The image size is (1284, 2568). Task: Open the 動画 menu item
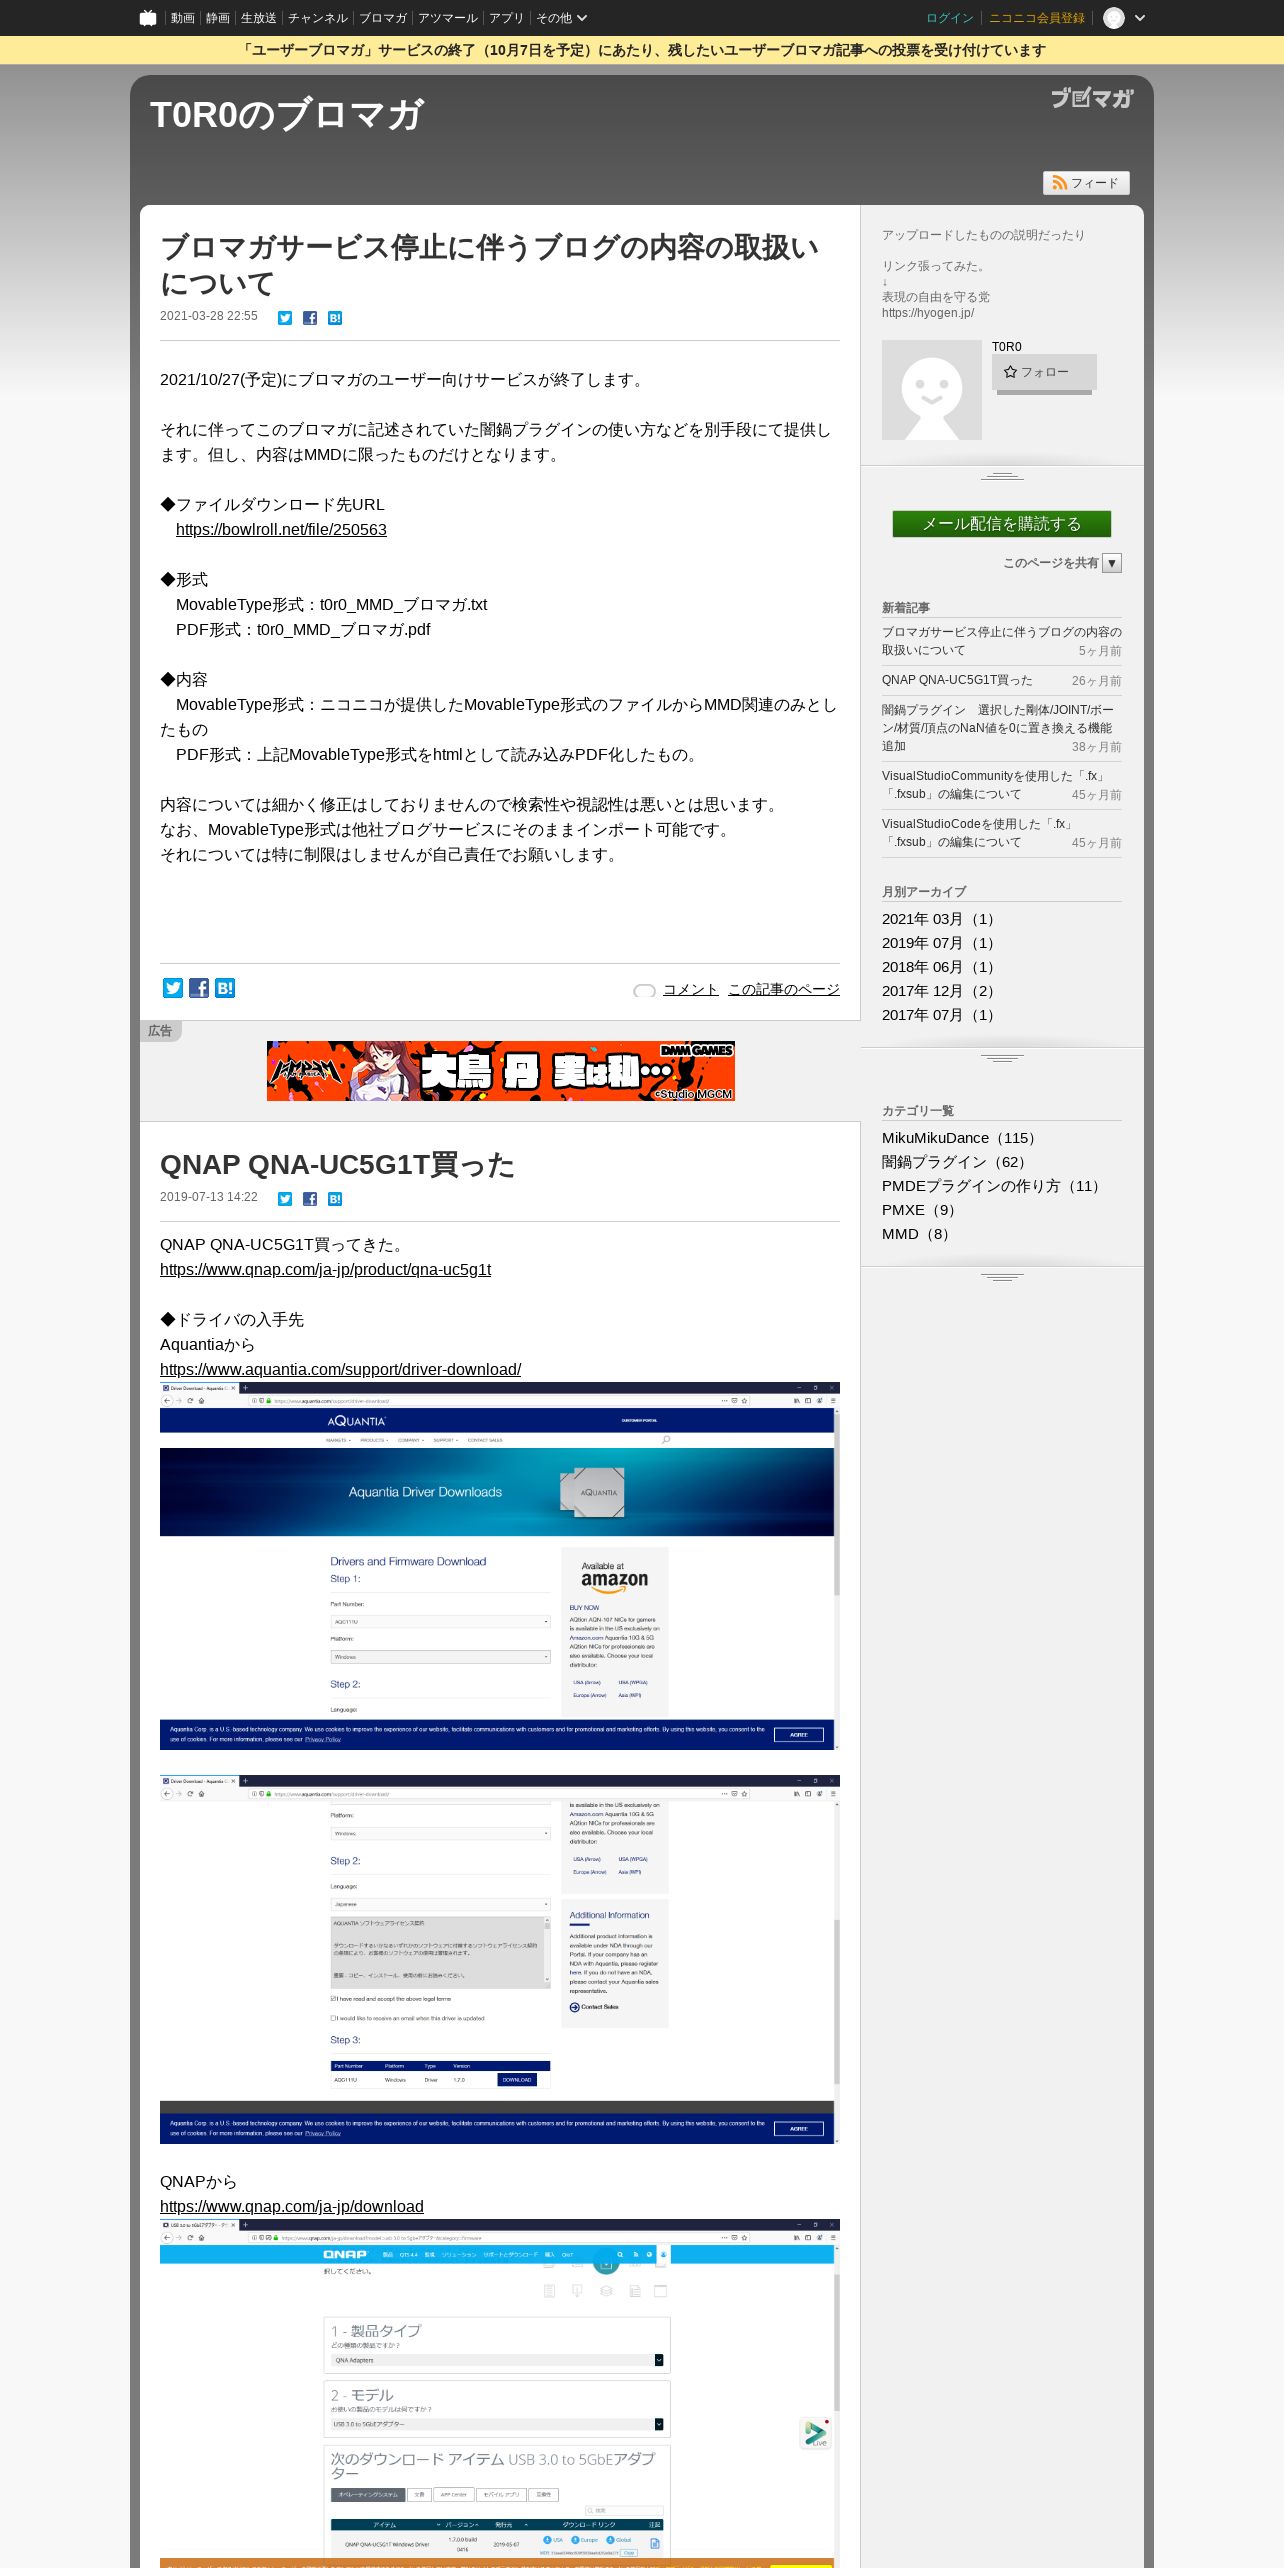point(182,18)
